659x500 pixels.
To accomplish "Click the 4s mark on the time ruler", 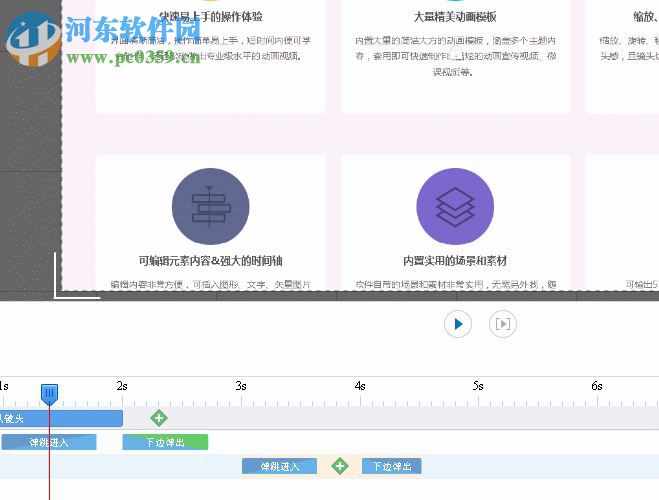I will (360, 386).
